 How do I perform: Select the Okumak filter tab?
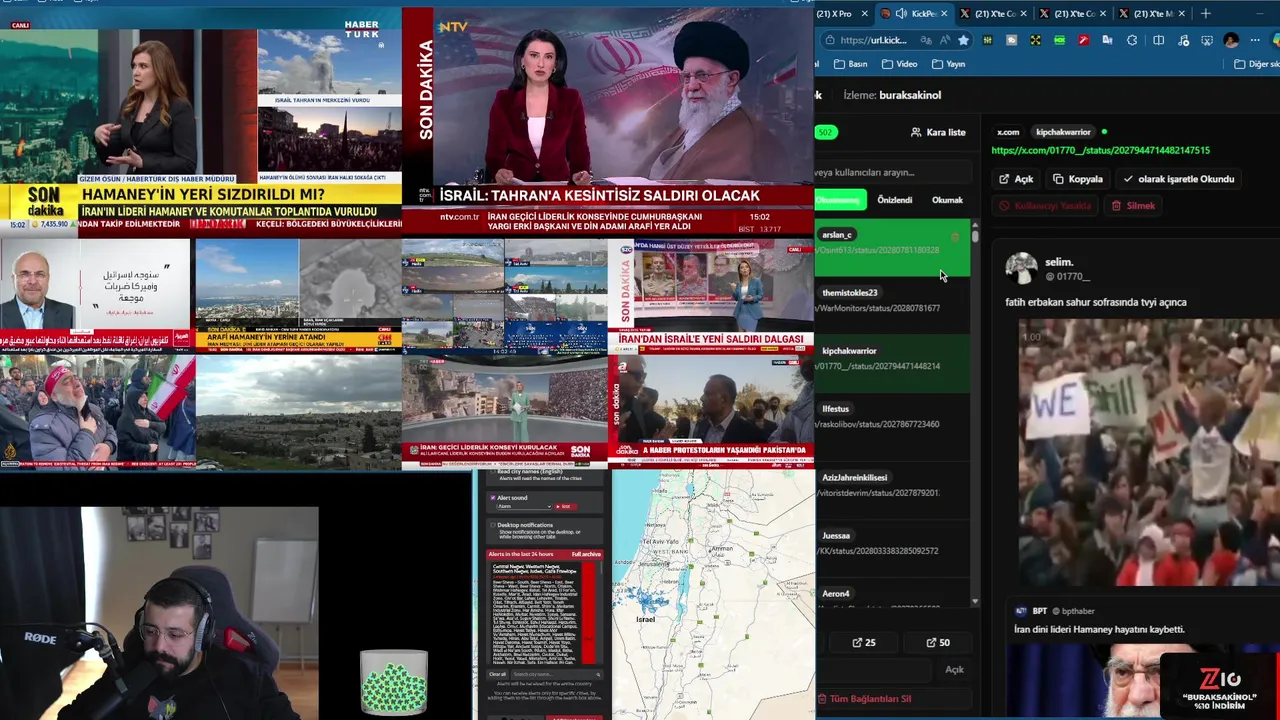pyautogui.click(x=947, y=200)
